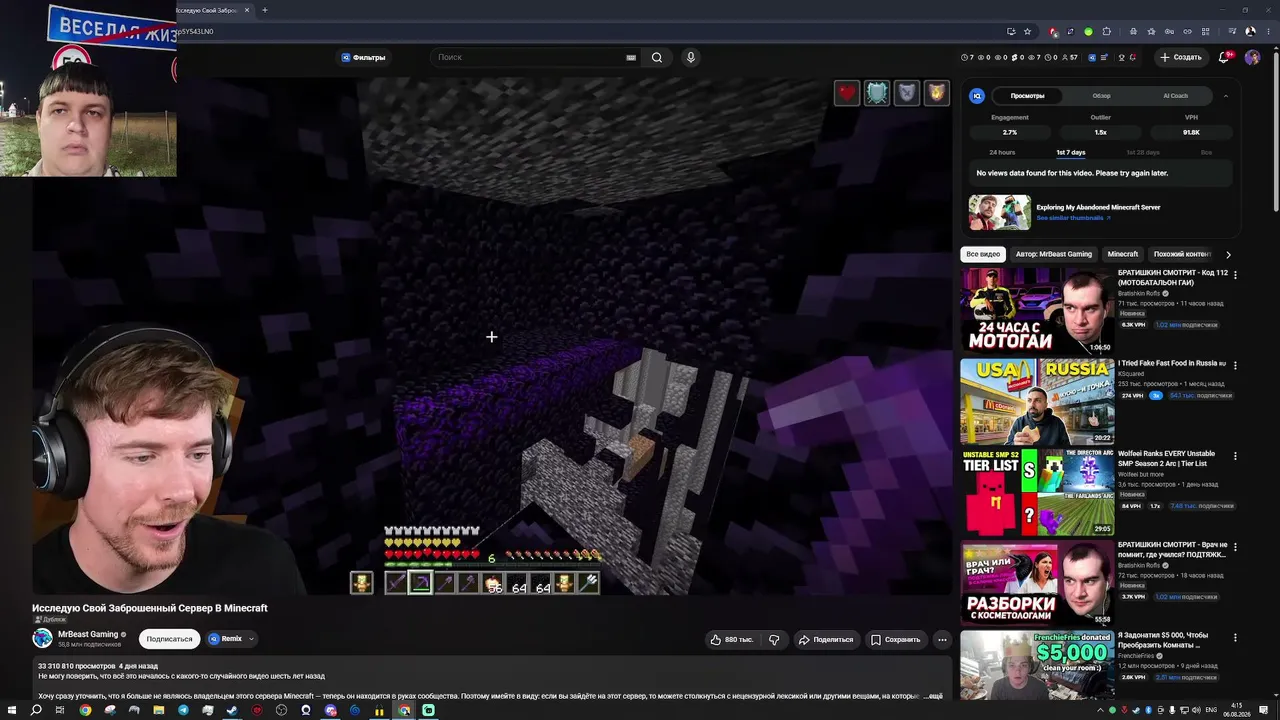This screenshot has width=1280, height=720.
Task: Switch to the AI Coach tab
Action: click(1175, 96)
